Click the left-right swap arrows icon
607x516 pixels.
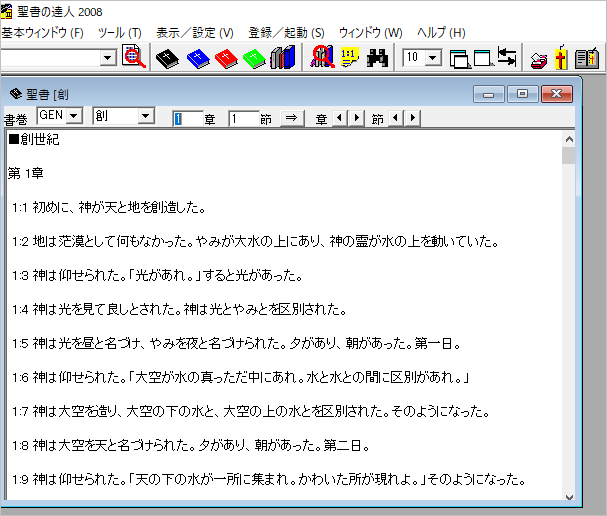click(x=507, y=57)
